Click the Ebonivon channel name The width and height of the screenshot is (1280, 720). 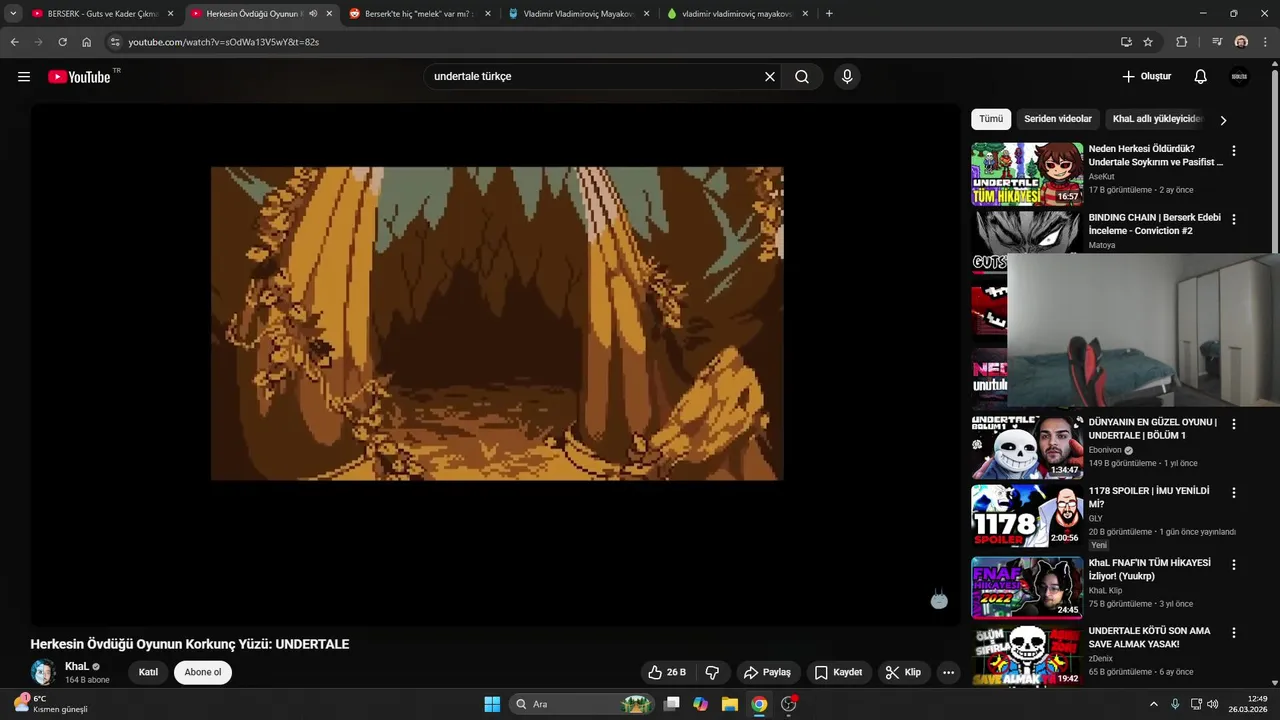[x=1105, y=450]
